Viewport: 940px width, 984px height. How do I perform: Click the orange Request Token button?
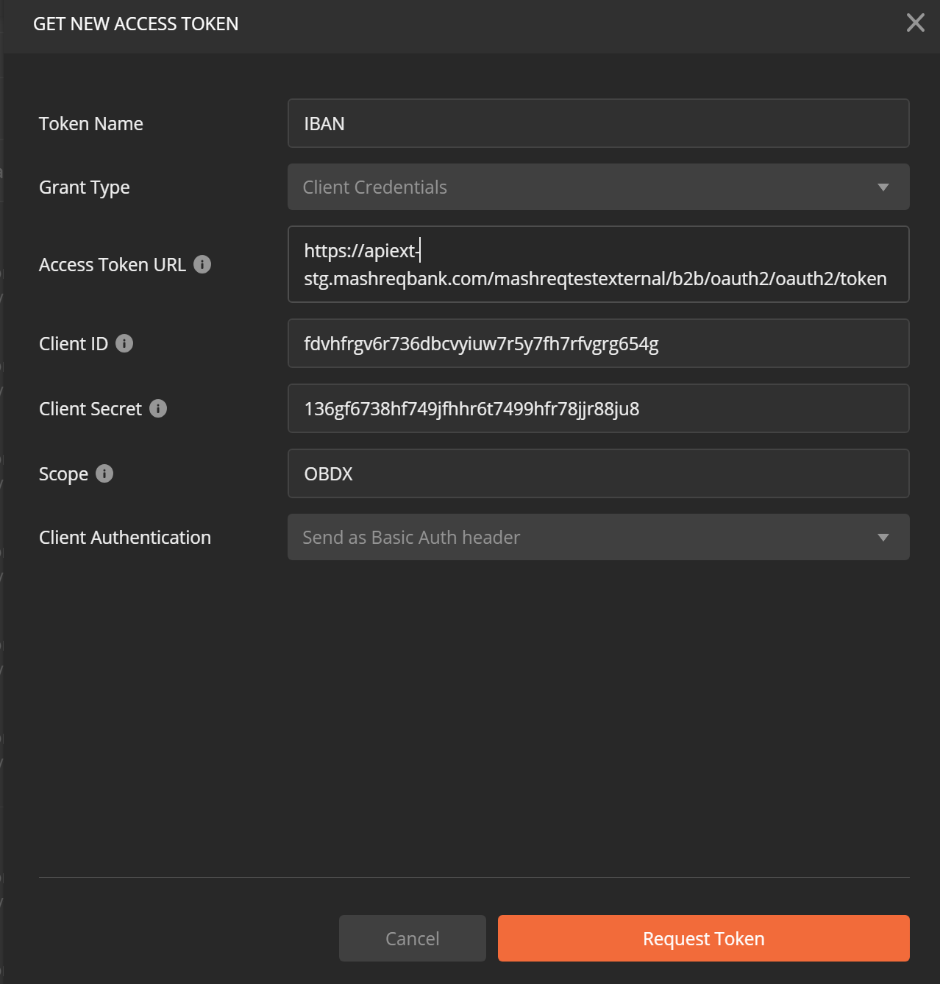[703, 938]
